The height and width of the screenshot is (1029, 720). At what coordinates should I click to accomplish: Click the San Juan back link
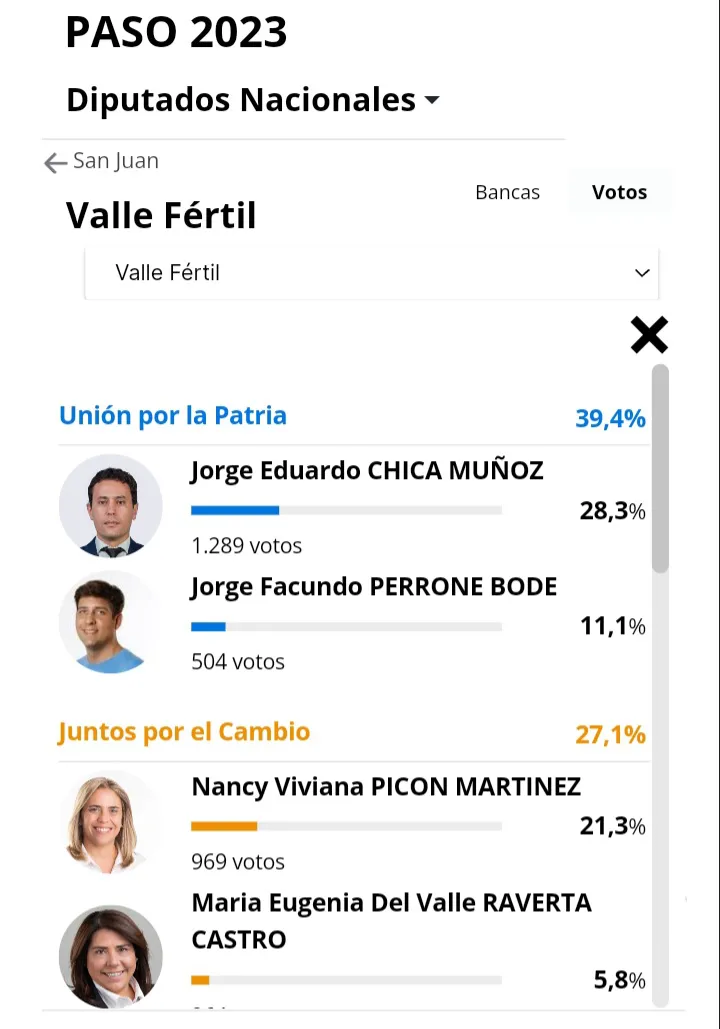[x=116, y=161]
